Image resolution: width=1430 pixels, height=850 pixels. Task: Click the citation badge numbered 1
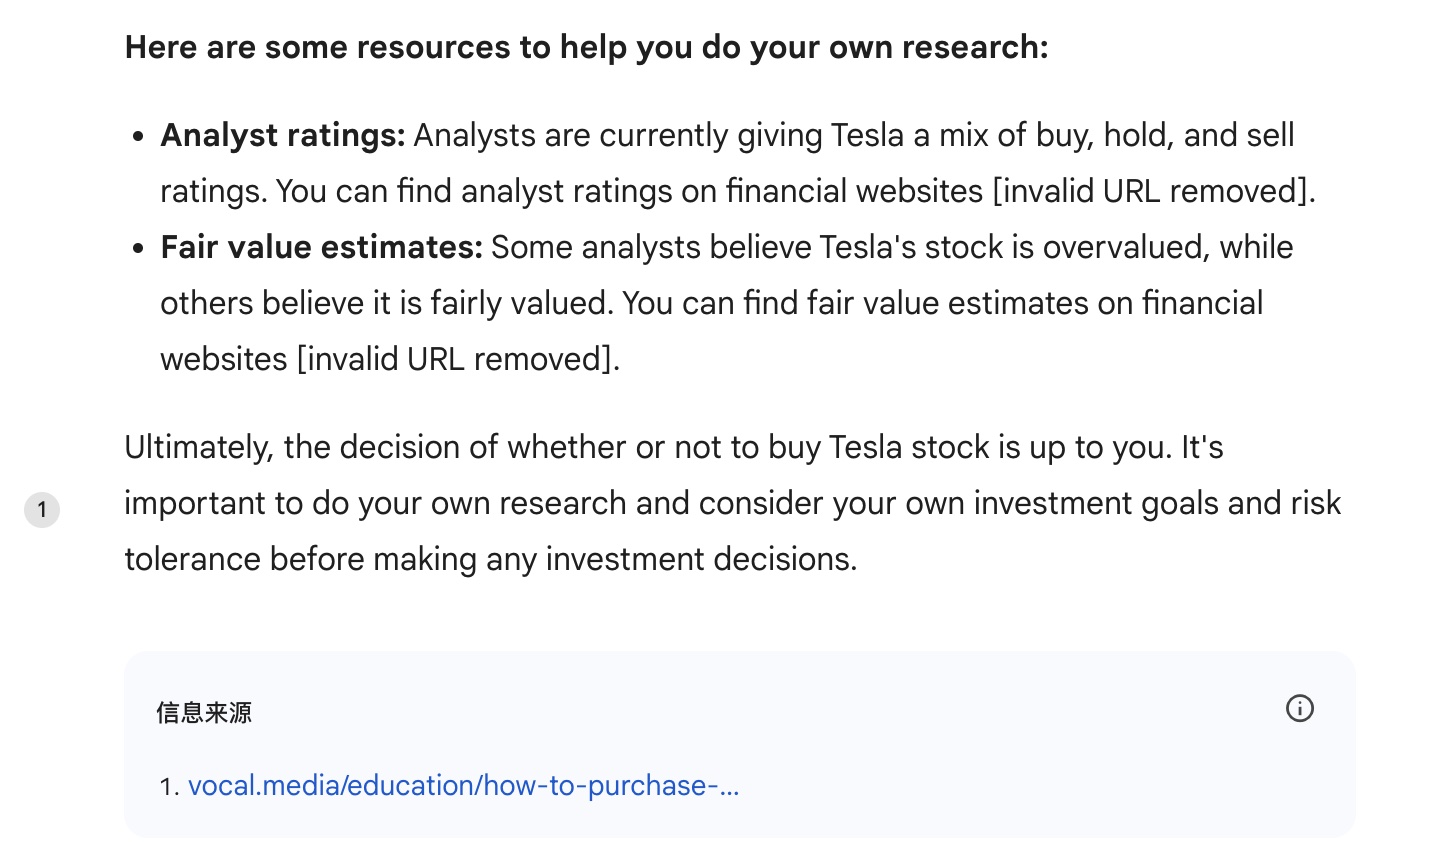point(42,510)
